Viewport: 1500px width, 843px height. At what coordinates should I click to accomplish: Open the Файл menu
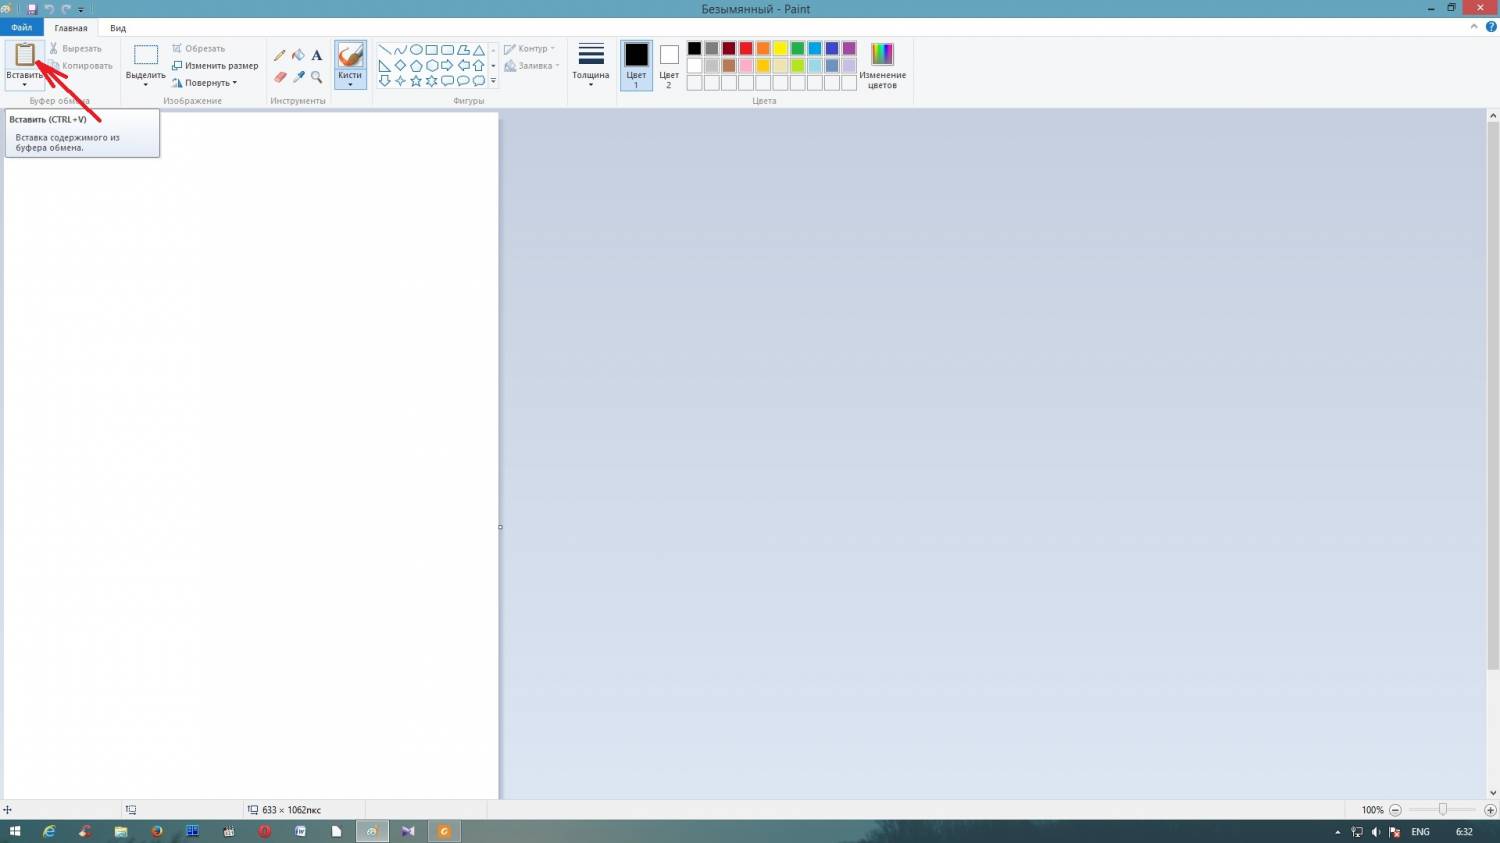(22, 28)
